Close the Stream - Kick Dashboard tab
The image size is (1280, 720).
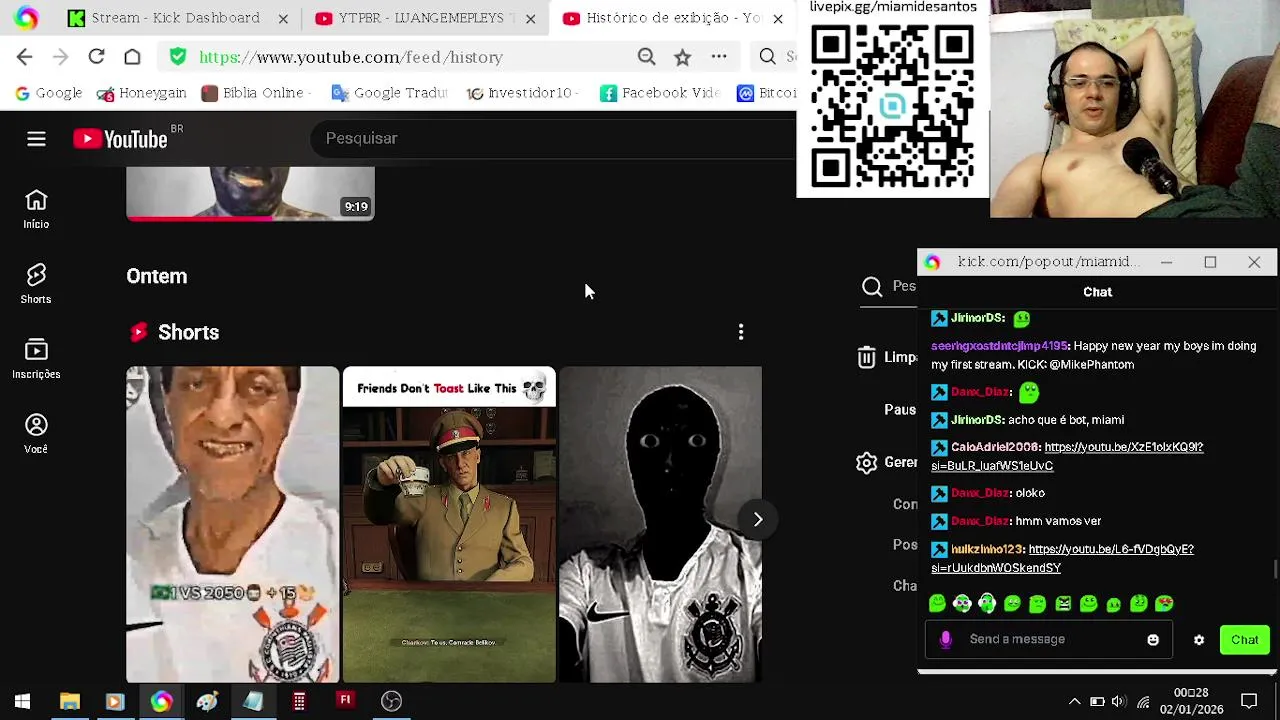click(283, 18)
